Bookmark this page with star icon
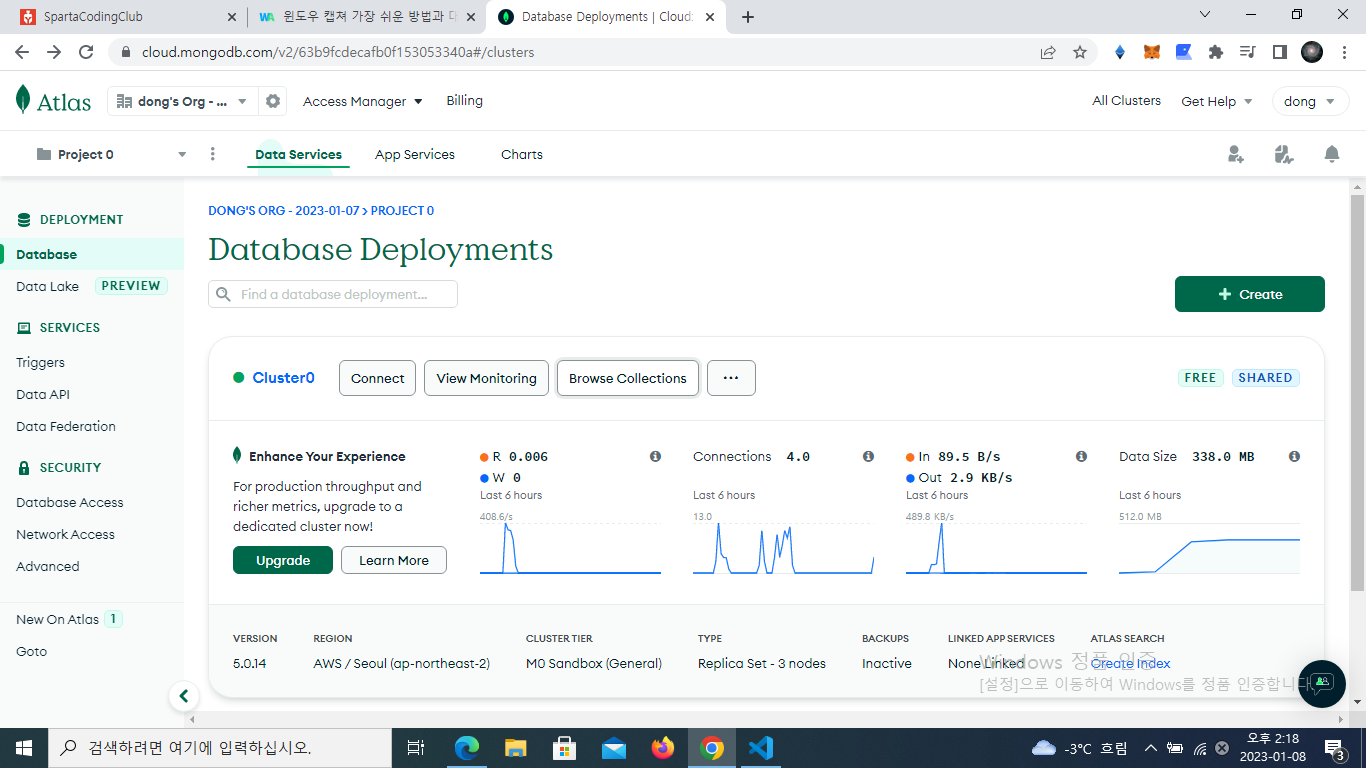 point(1080,52)
